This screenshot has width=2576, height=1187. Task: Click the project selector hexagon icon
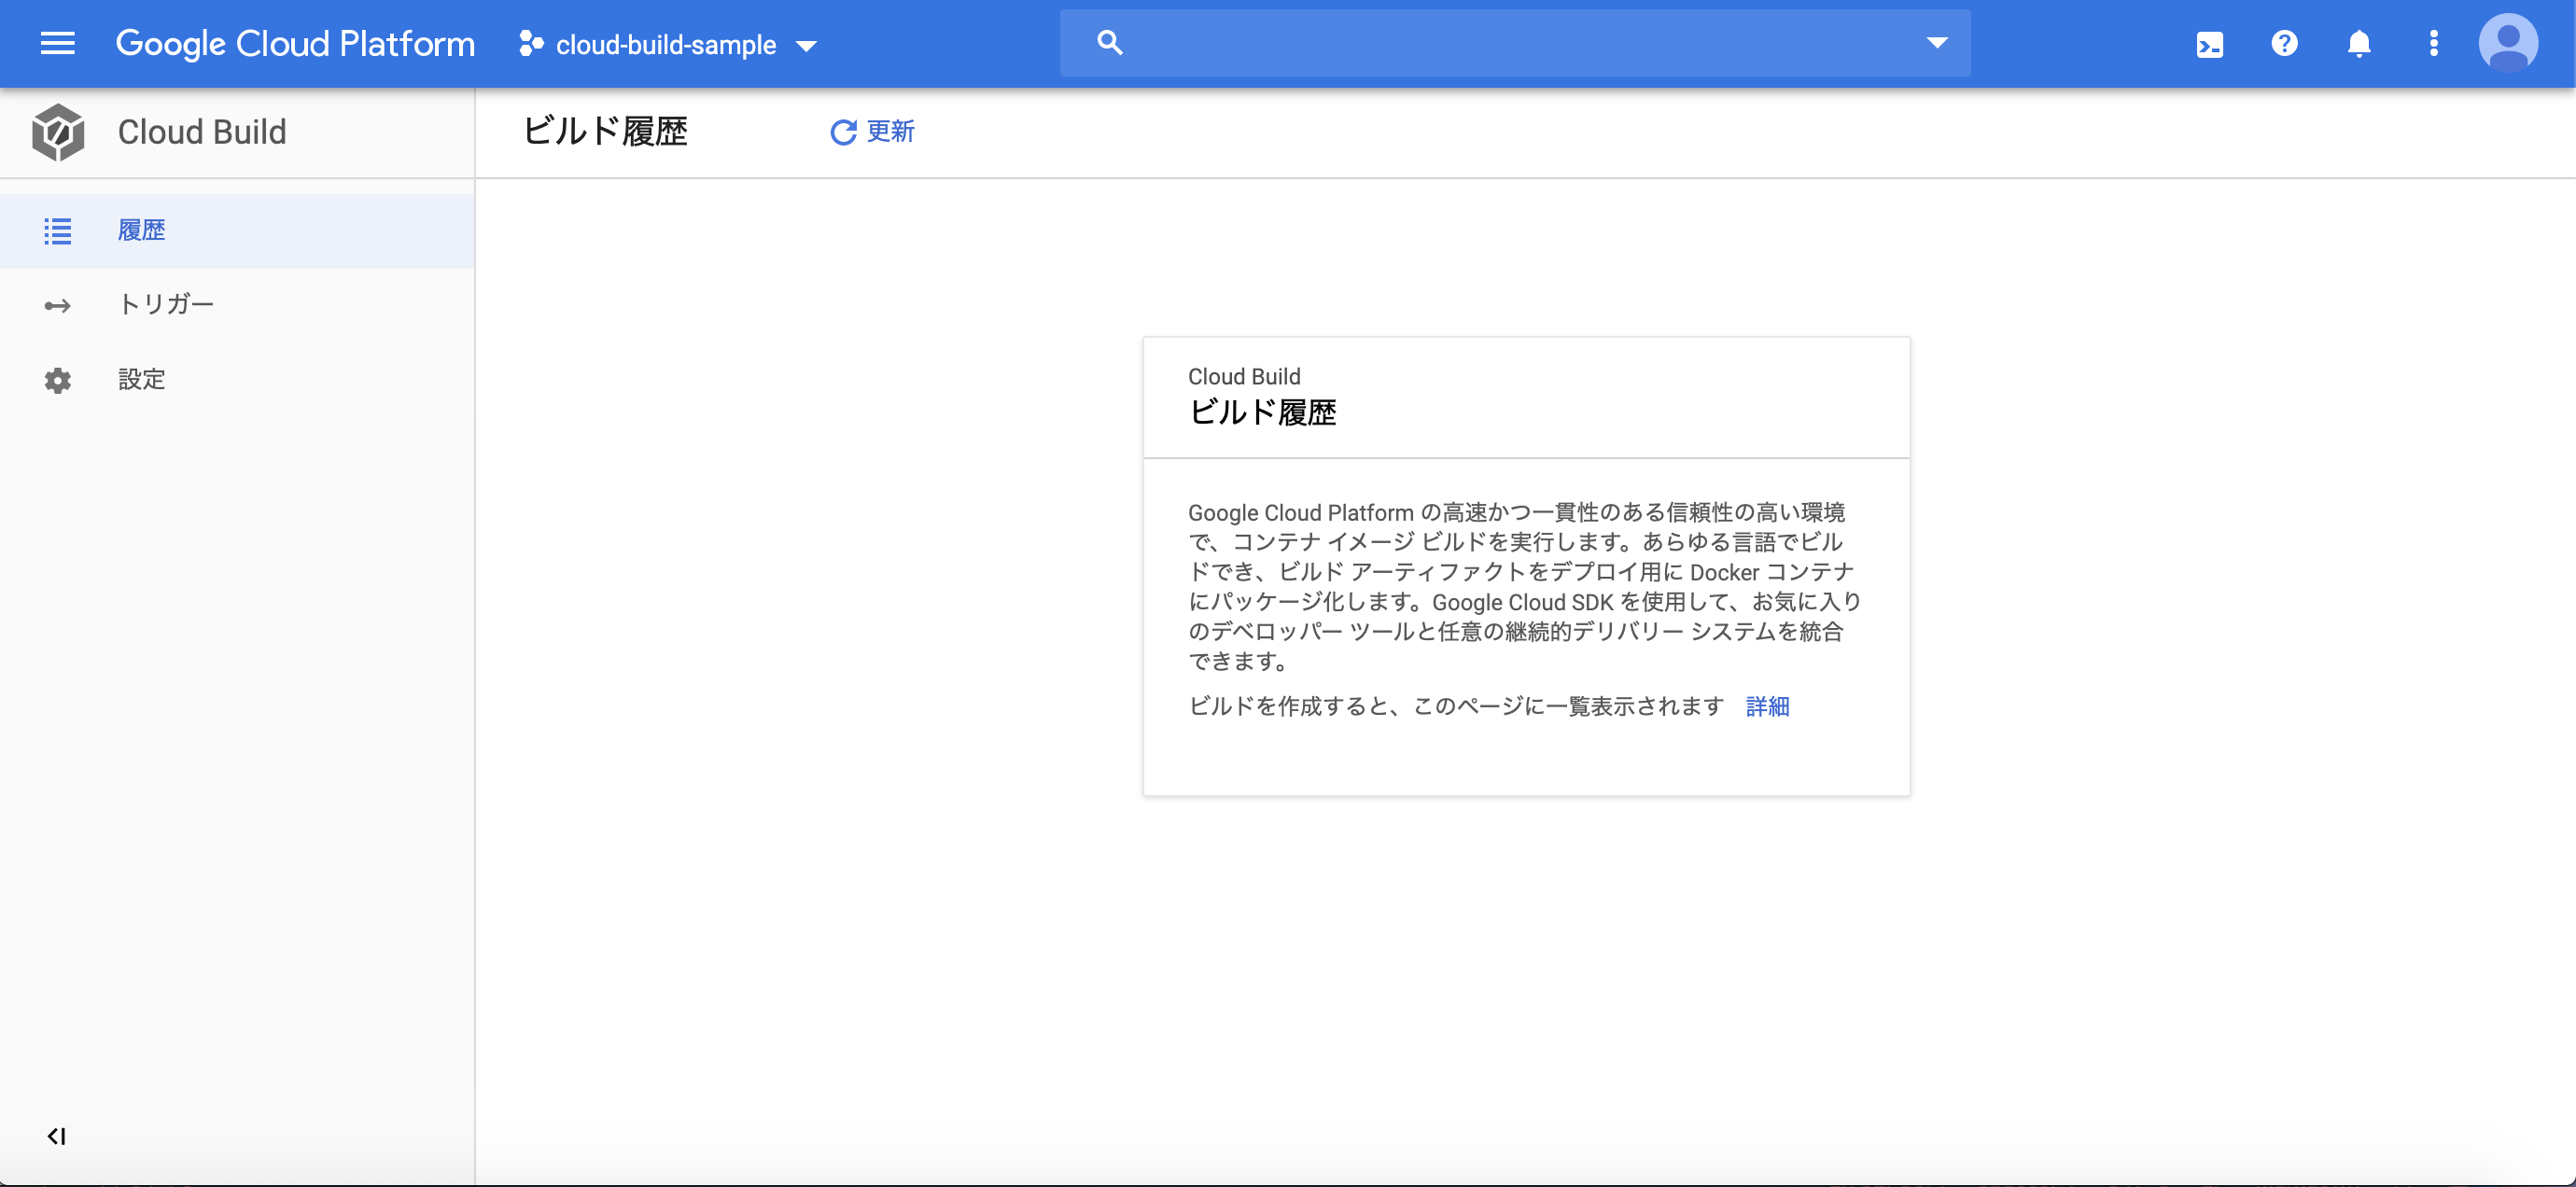531,44
